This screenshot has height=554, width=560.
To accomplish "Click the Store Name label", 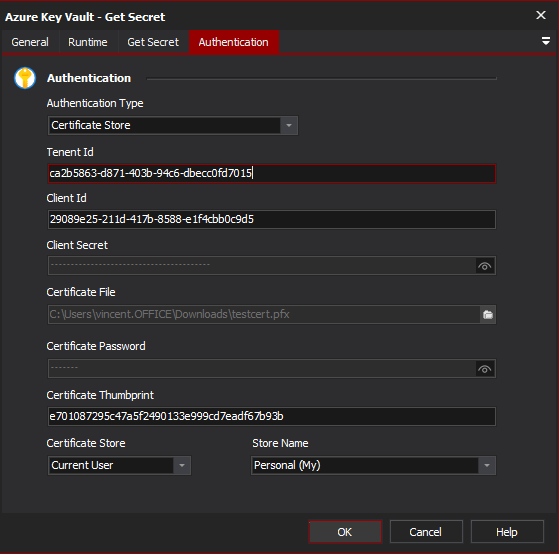I will [280, 443].
